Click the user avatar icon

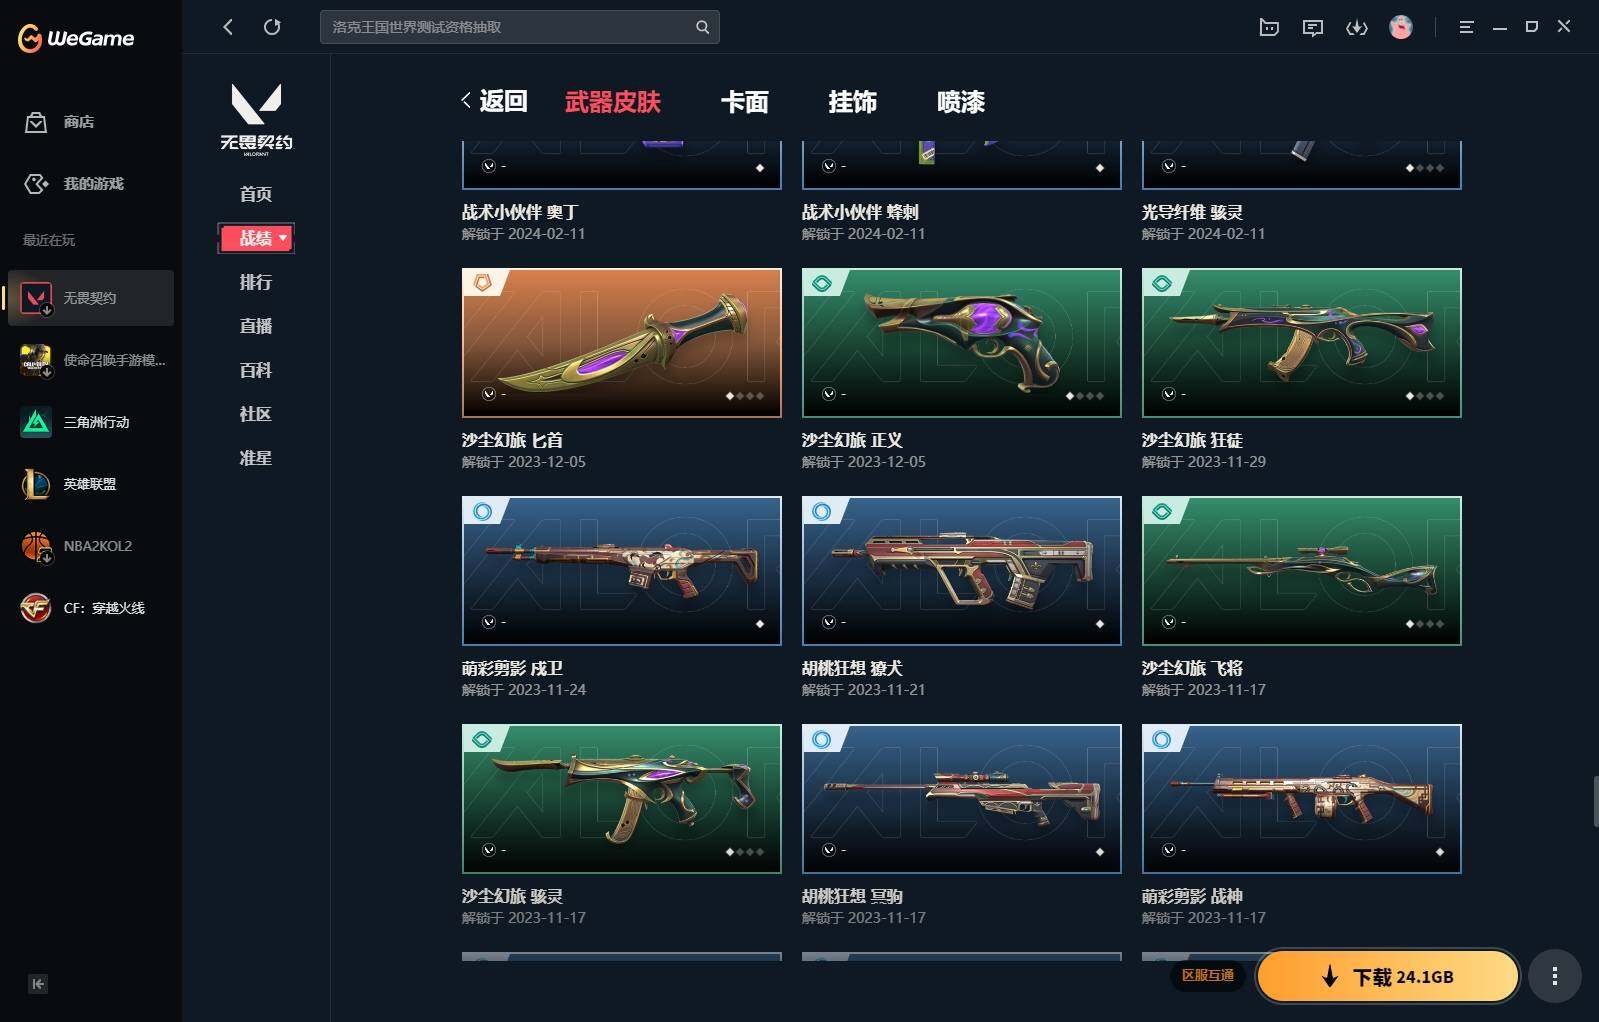(x=1401, y=27)
